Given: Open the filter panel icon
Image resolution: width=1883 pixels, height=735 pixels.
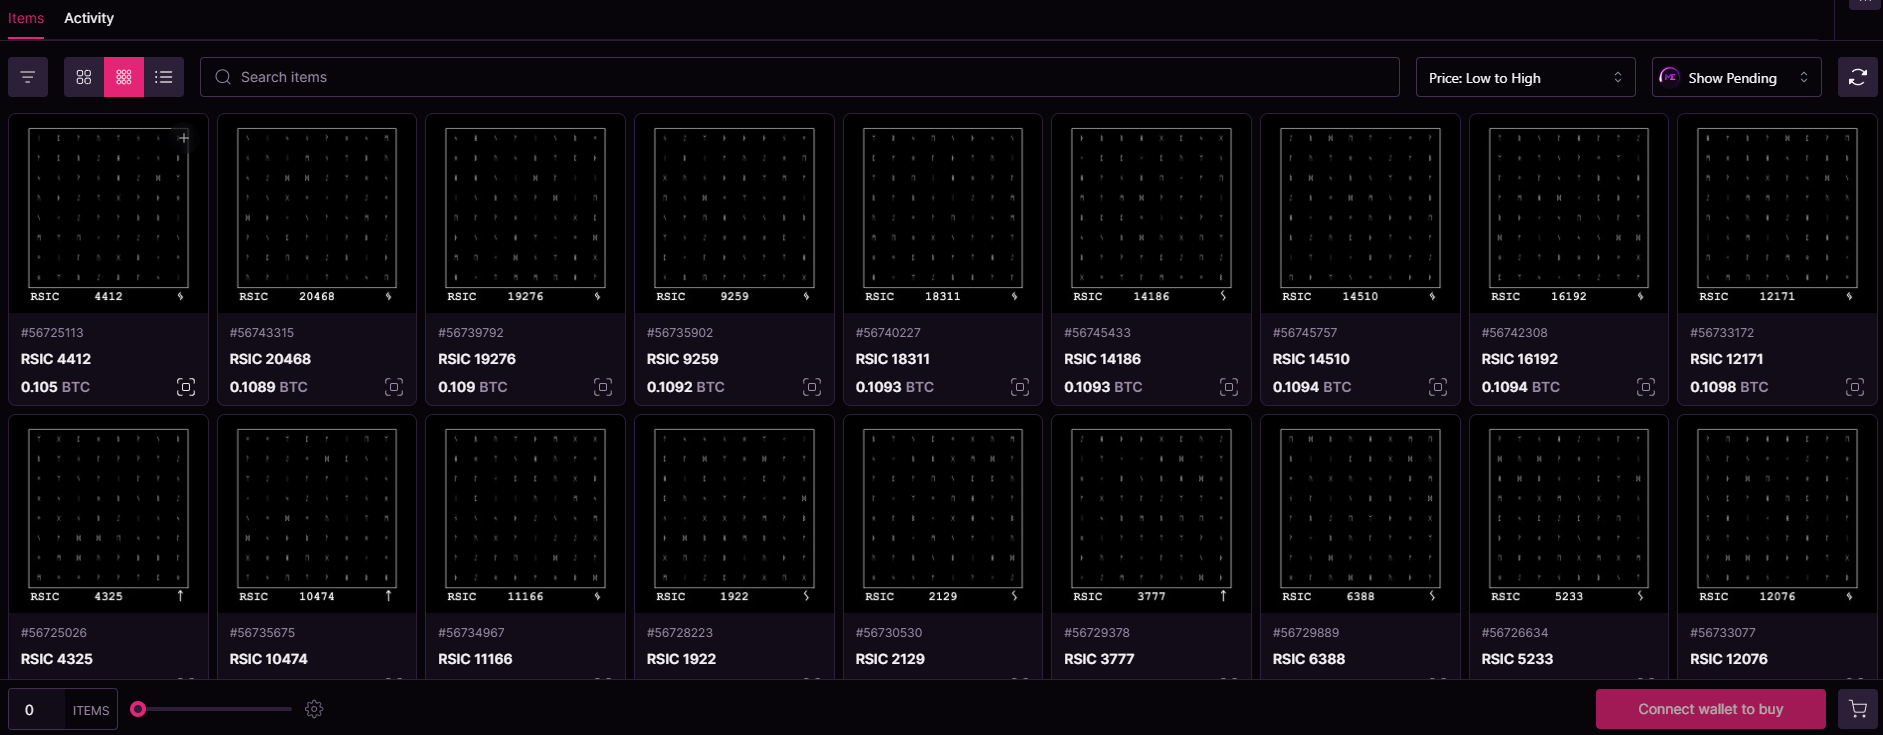Looking at the screenshot, I should [x=28, y=77].
